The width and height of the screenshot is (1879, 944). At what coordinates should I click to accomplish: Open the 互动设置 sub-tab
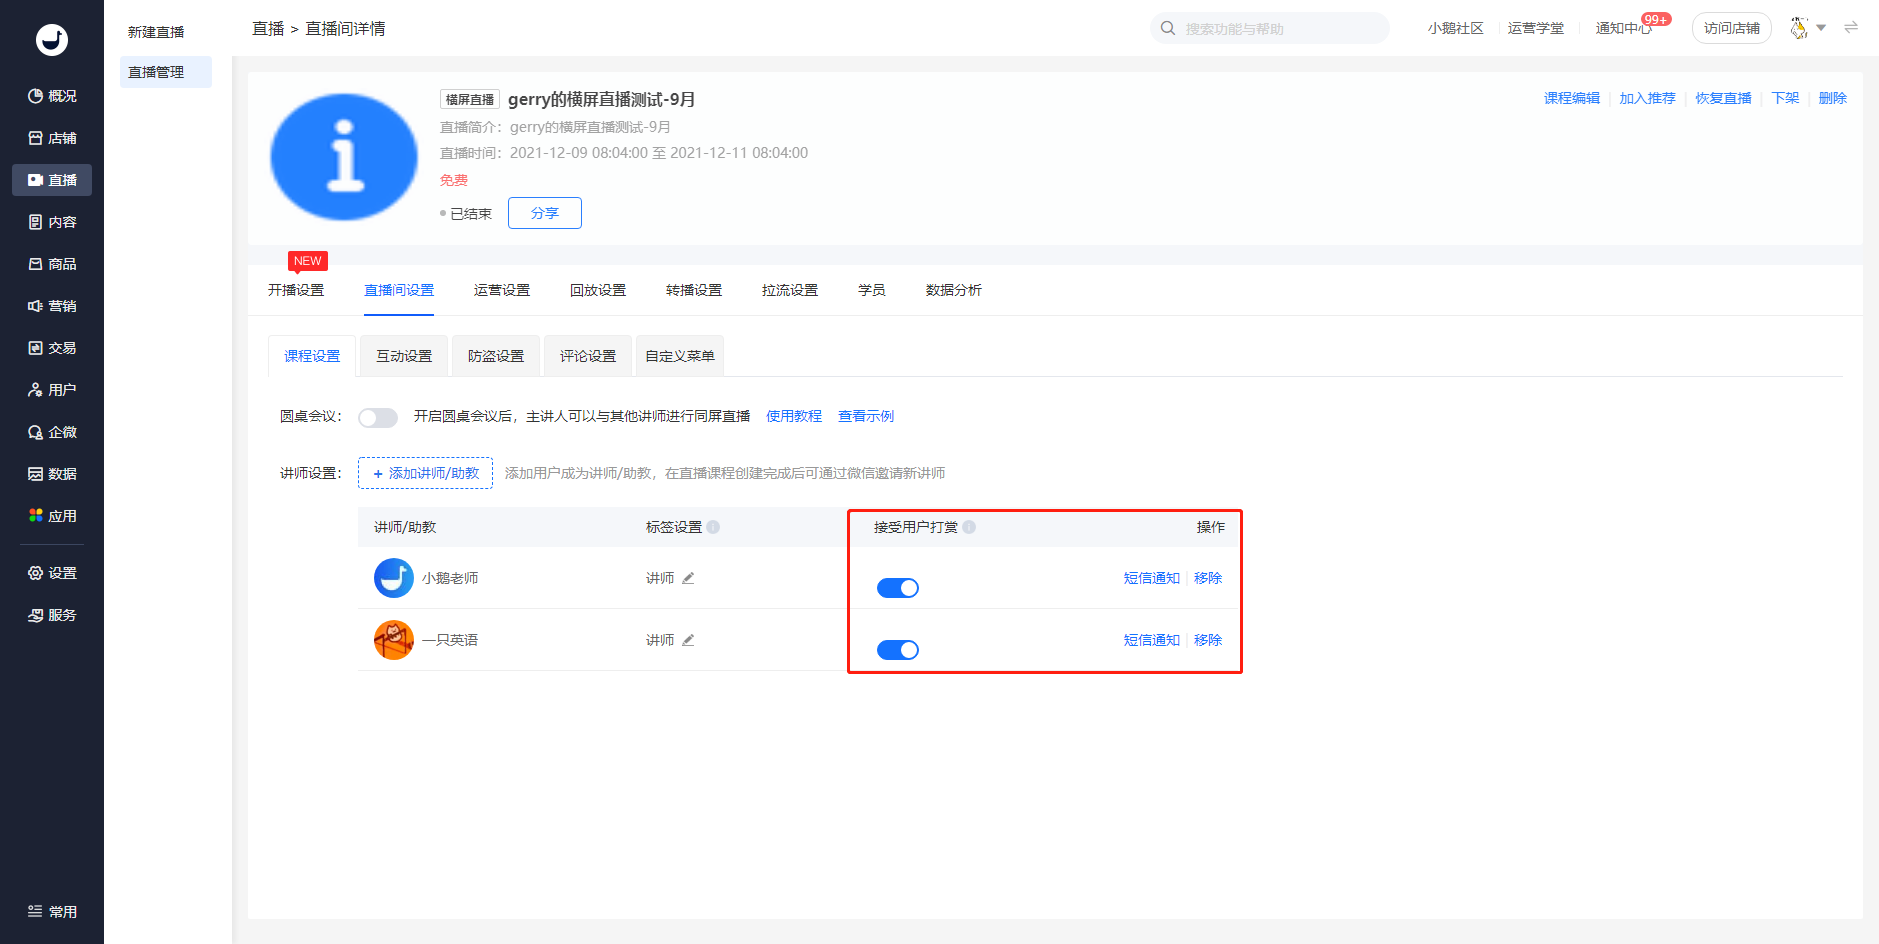point(404,356)
